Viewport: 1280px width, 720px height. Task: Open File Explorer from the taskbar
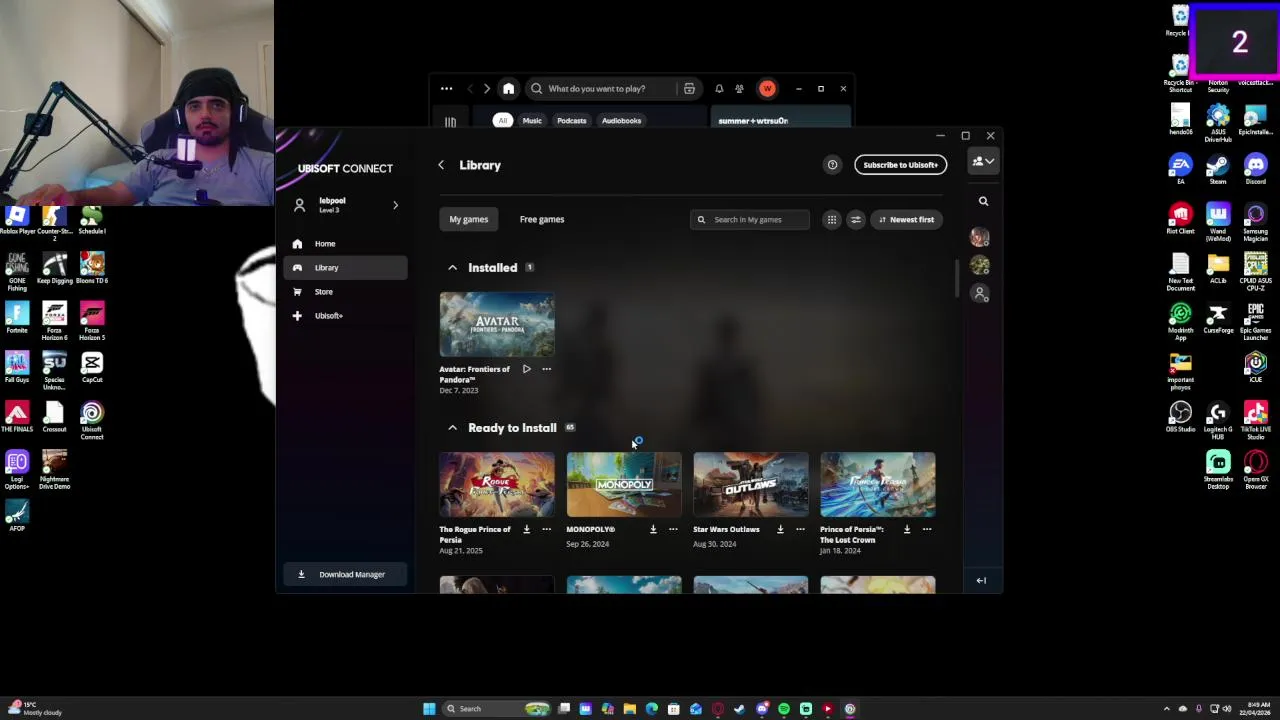pyautogui.click(x=629, y=709)
